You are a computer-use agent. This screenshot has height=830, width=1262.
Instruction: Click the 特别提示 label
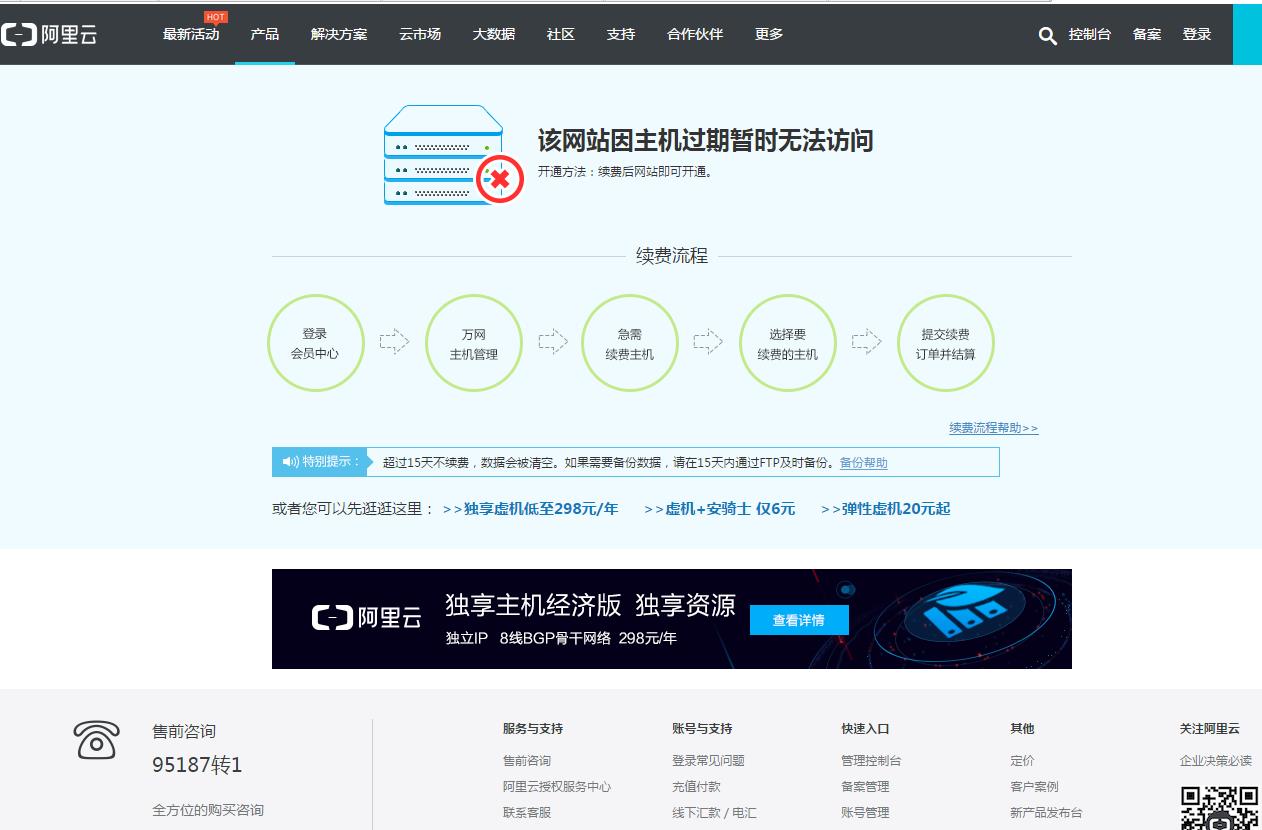330,462
